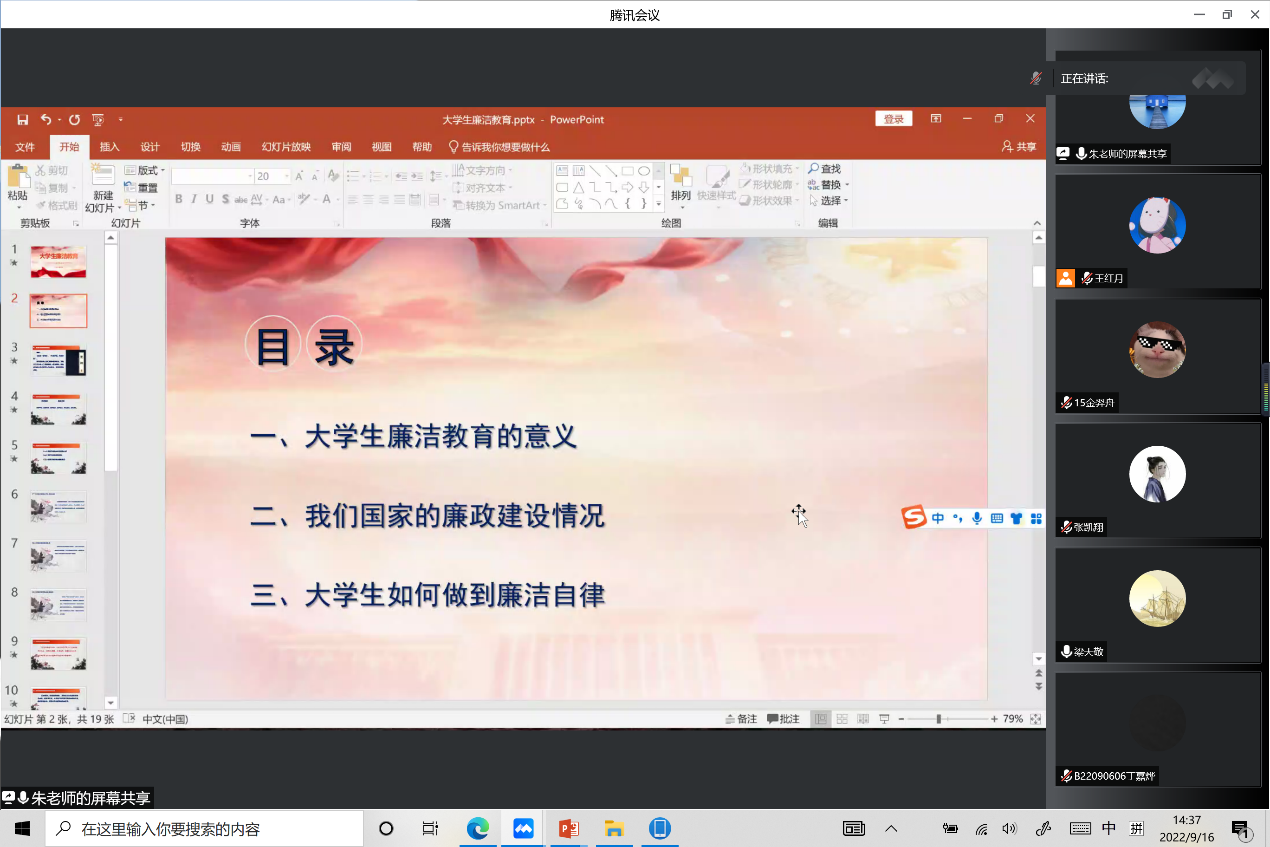Open PowerPoint from the Windows taskbar
The height and width of the screenshot is (847, 1270).
[569, 828]
